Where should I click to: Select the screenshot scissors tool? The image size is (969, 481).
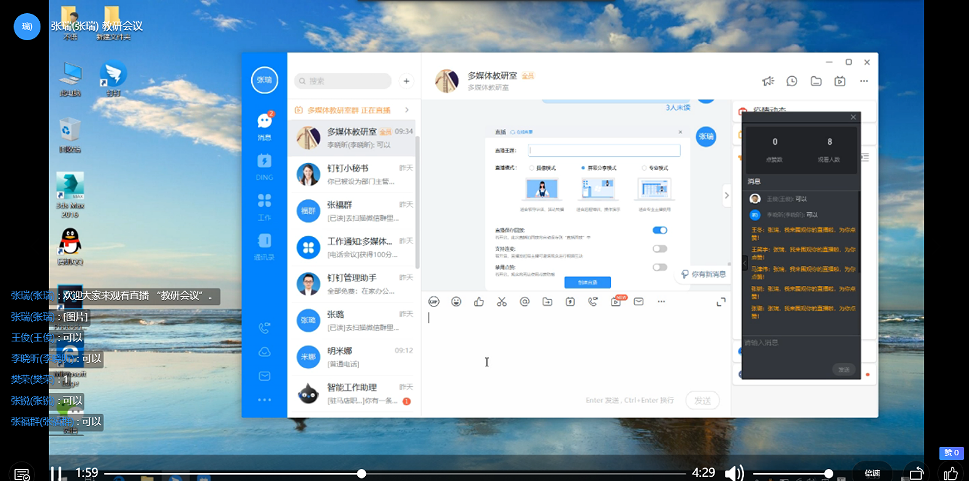coord(502,302)
